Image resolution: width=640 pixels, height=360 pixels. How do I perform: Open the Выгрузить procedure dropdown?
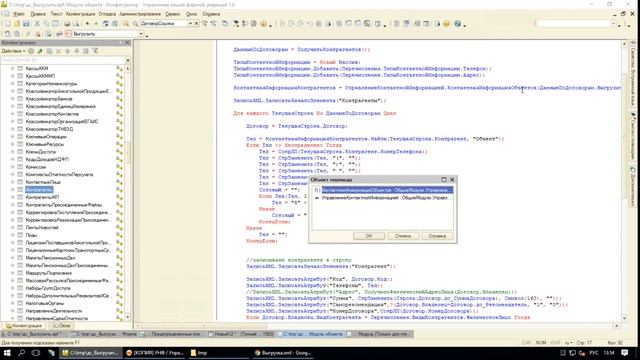pos(141,34)
